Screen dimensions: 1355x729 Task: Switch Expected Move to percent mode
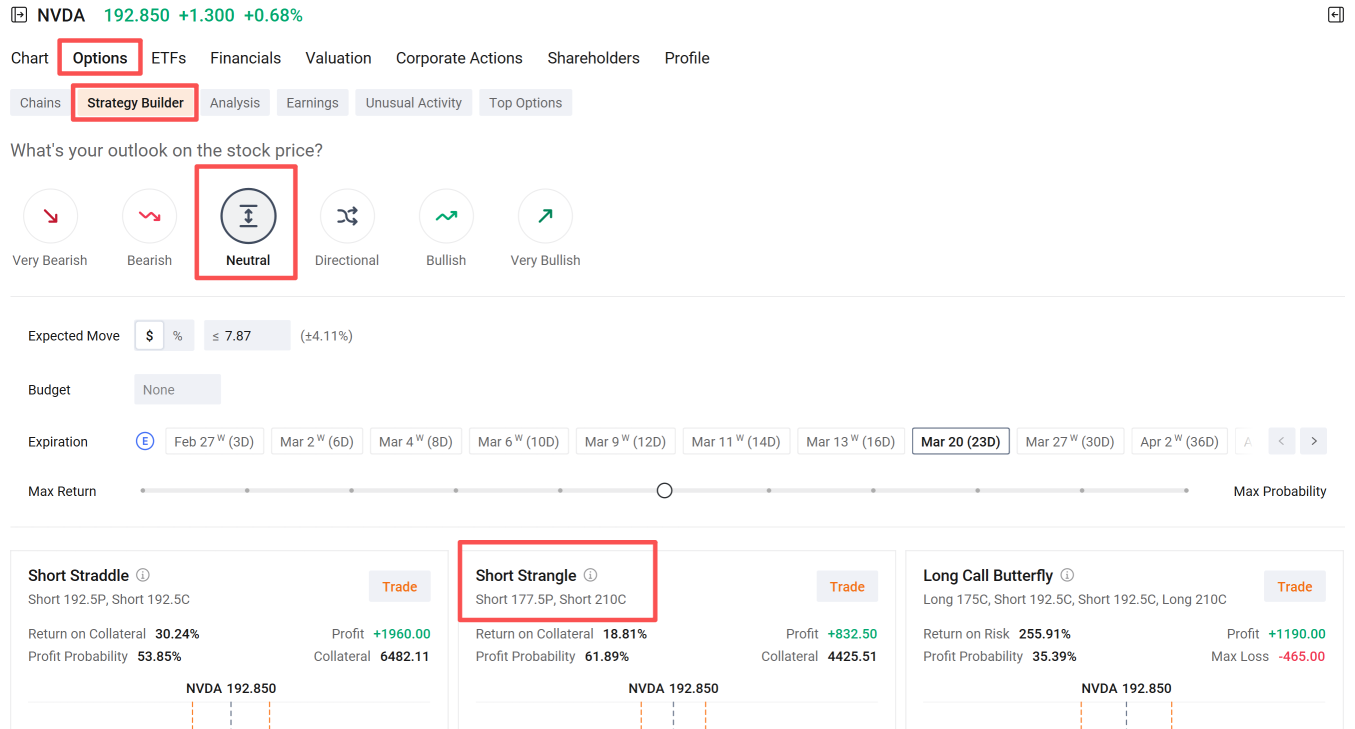point(178,336)
